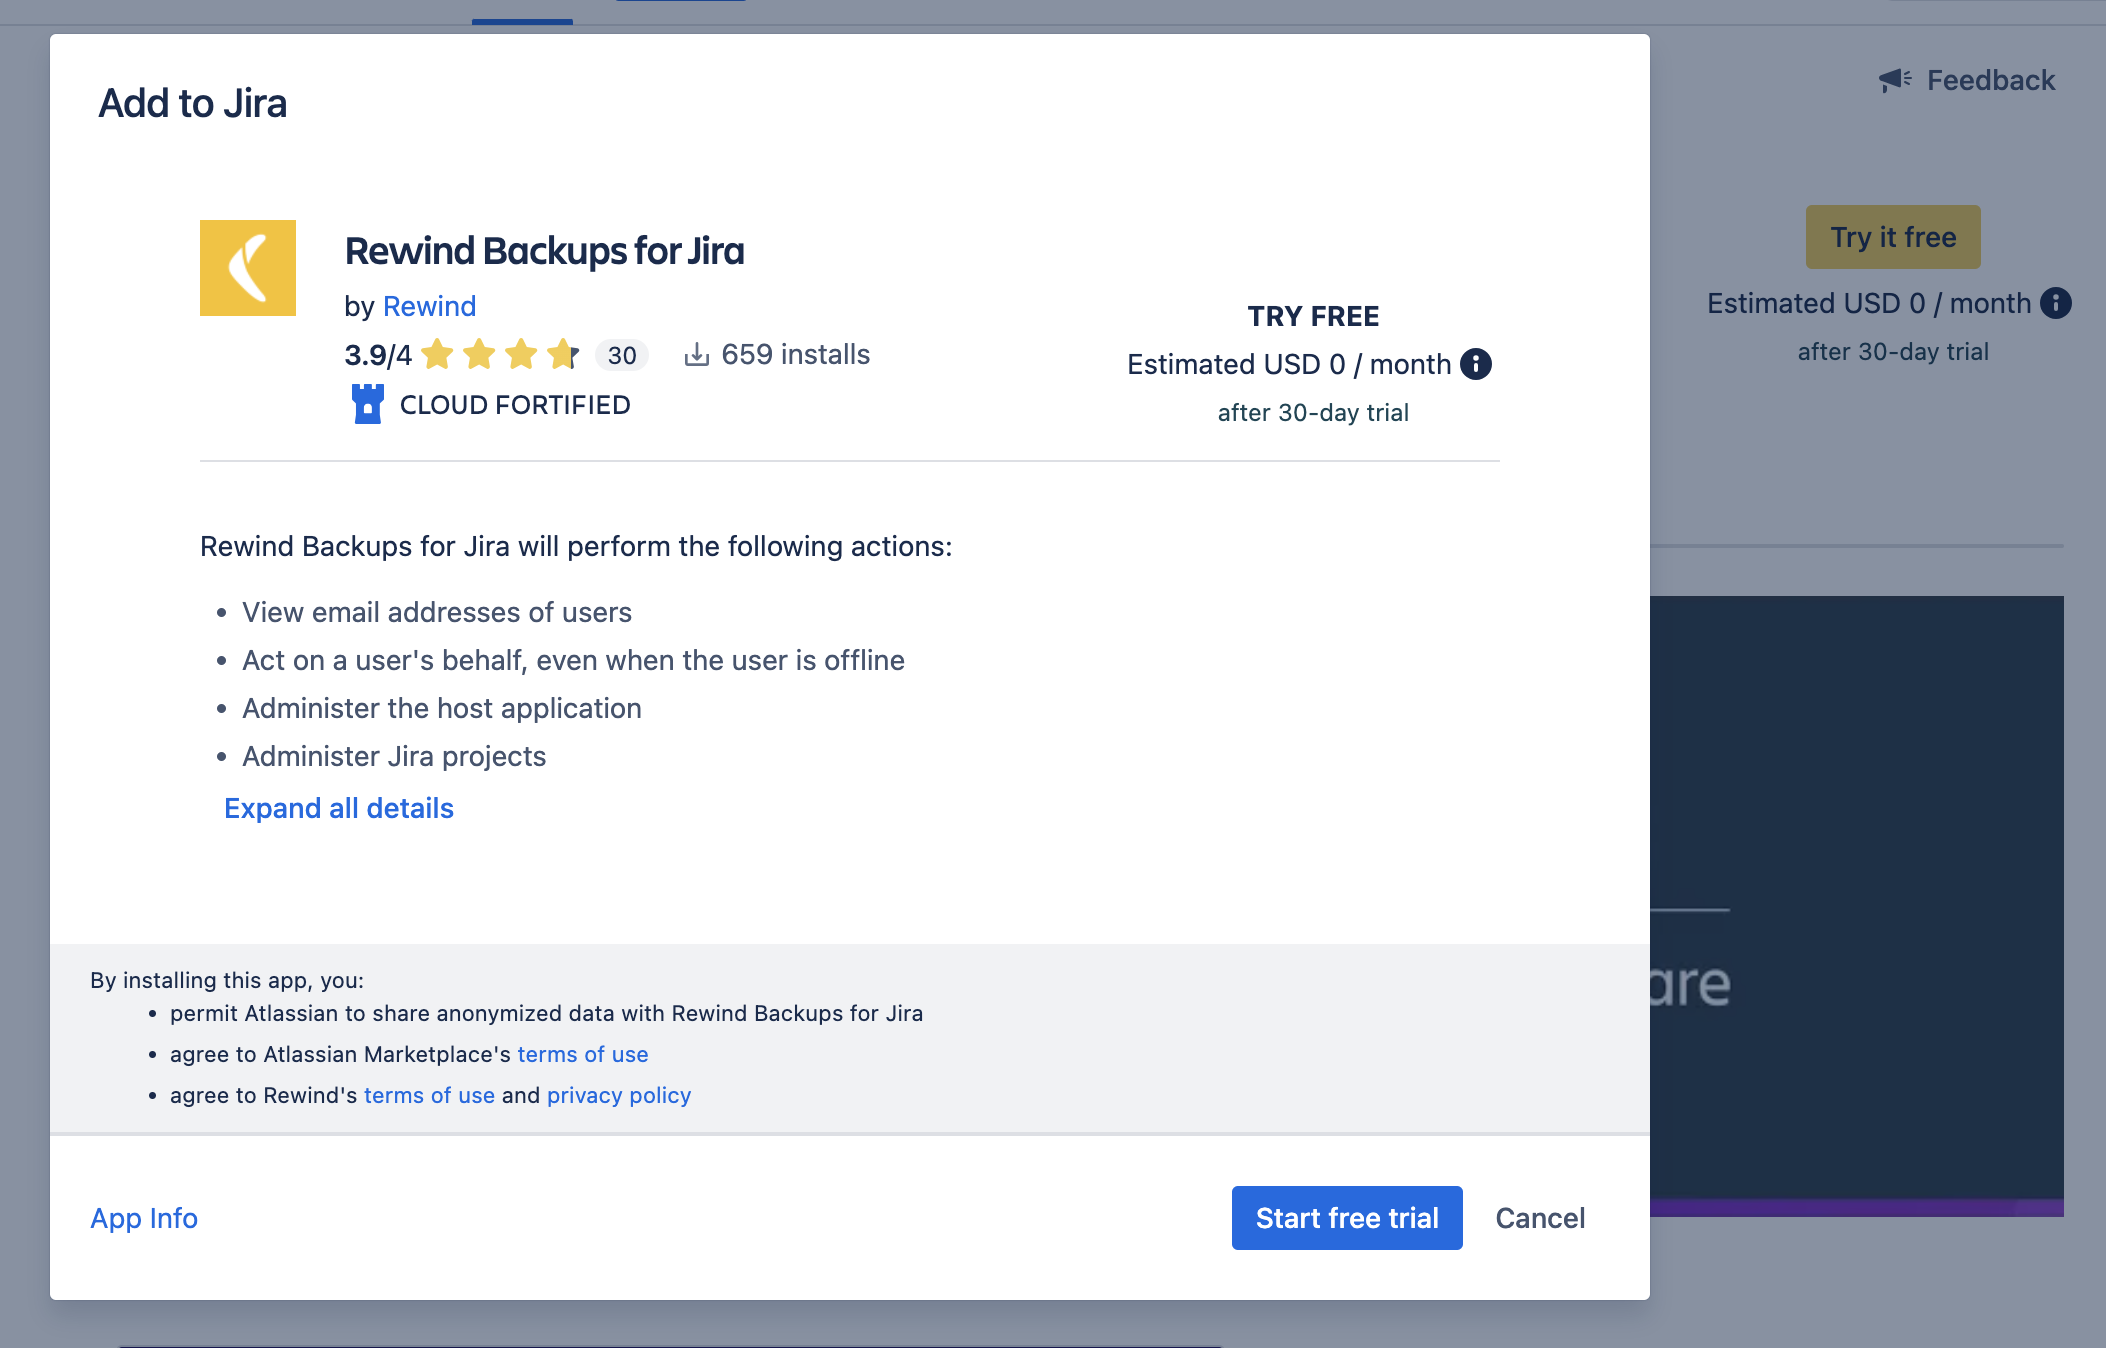Viewport: 2106px width, 1348px height.
Task: Open the Rewind vendor page
Action: point(429,305)
